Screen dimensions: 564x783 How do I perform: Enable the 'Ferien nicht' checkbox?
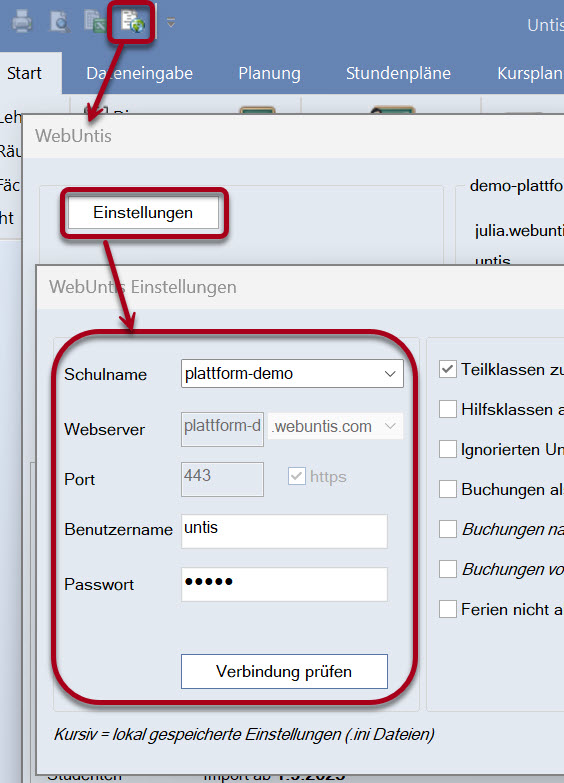point(448,609)
